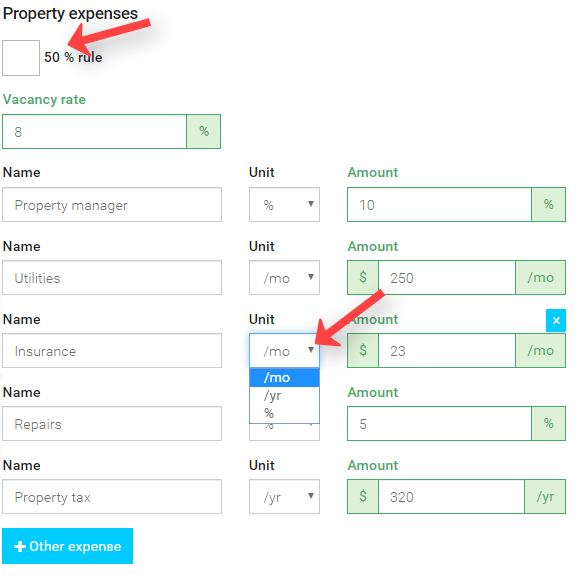Open the Property manager unit dropdown
Viewport: 578px width, 584px height.
tap(284, 204)
